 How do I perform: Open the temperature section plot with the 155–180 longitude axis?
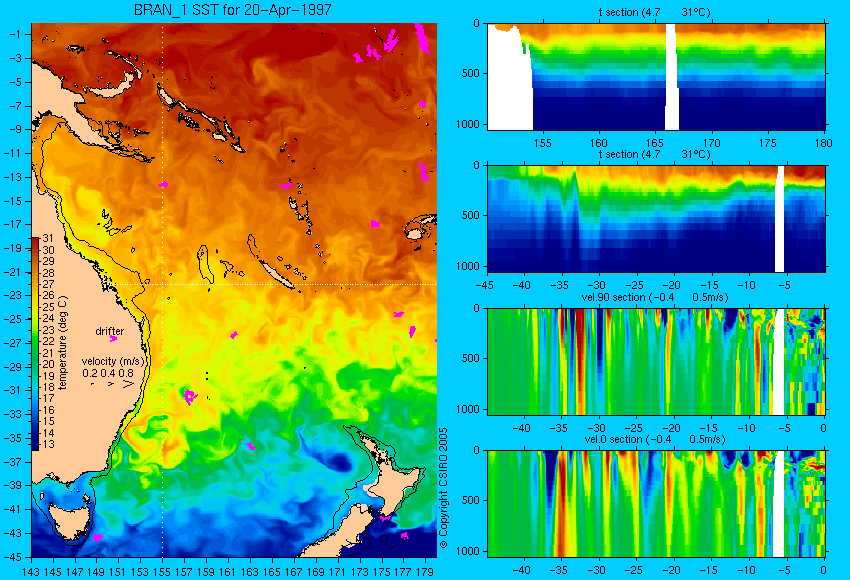point(656,76)
